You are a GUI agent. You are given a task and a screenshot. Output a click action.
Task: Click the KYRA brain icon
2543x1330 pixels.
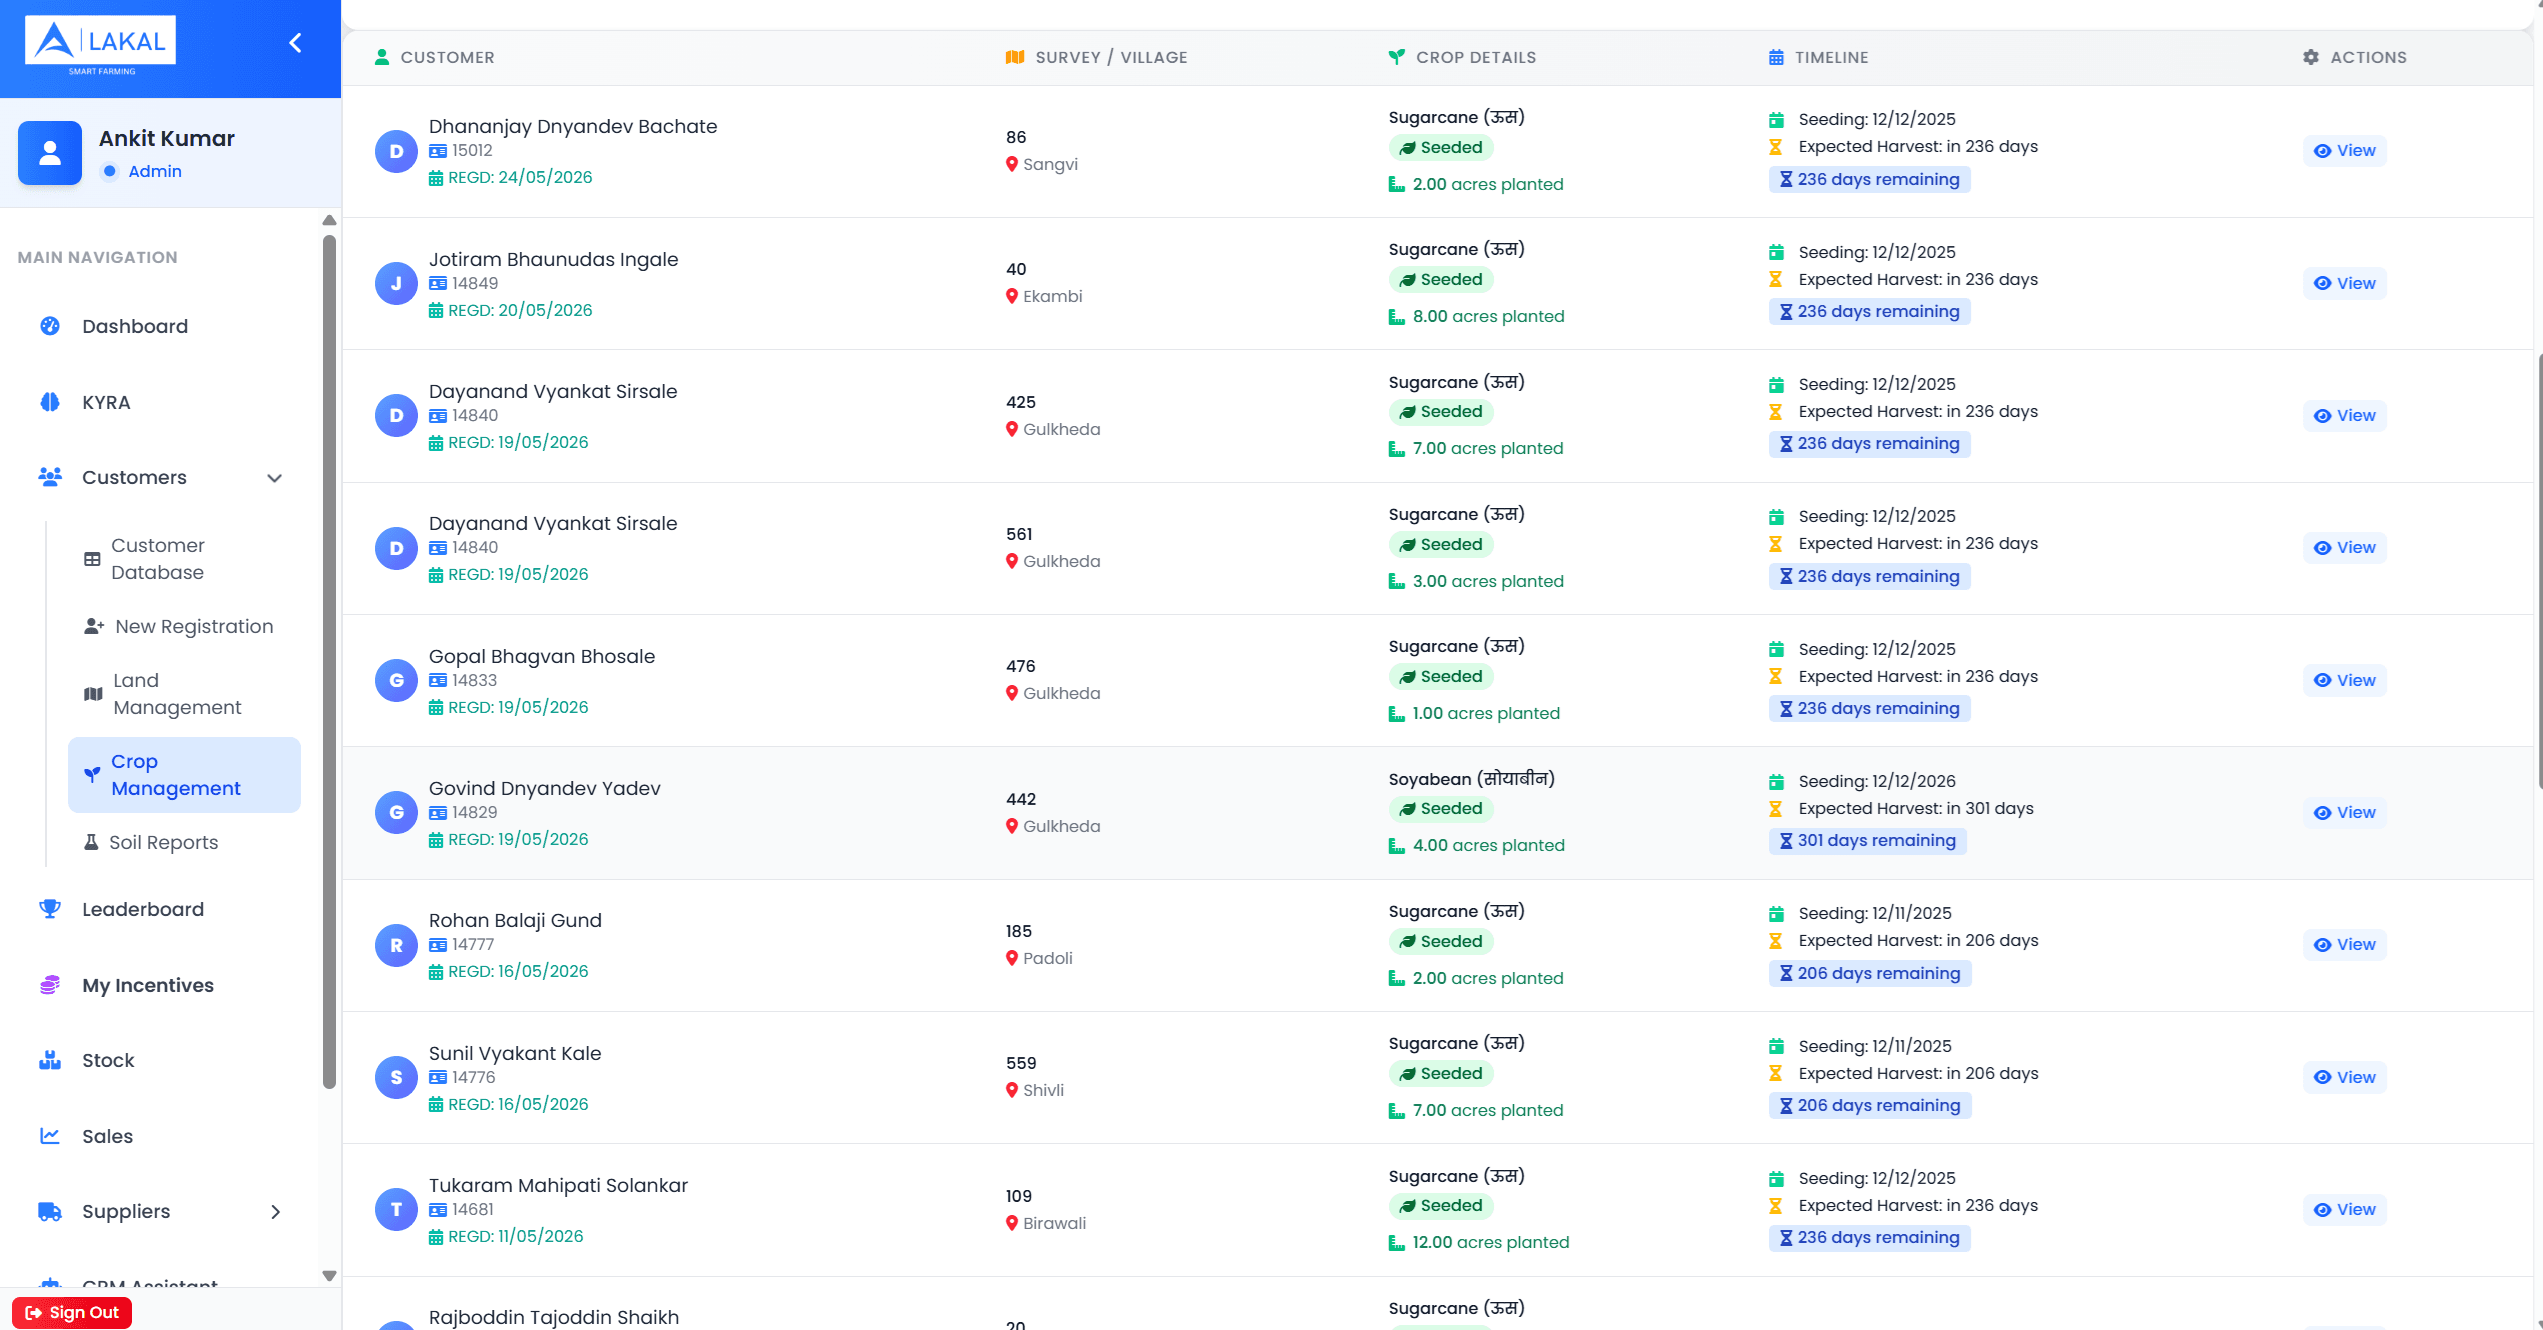(50, 402)
